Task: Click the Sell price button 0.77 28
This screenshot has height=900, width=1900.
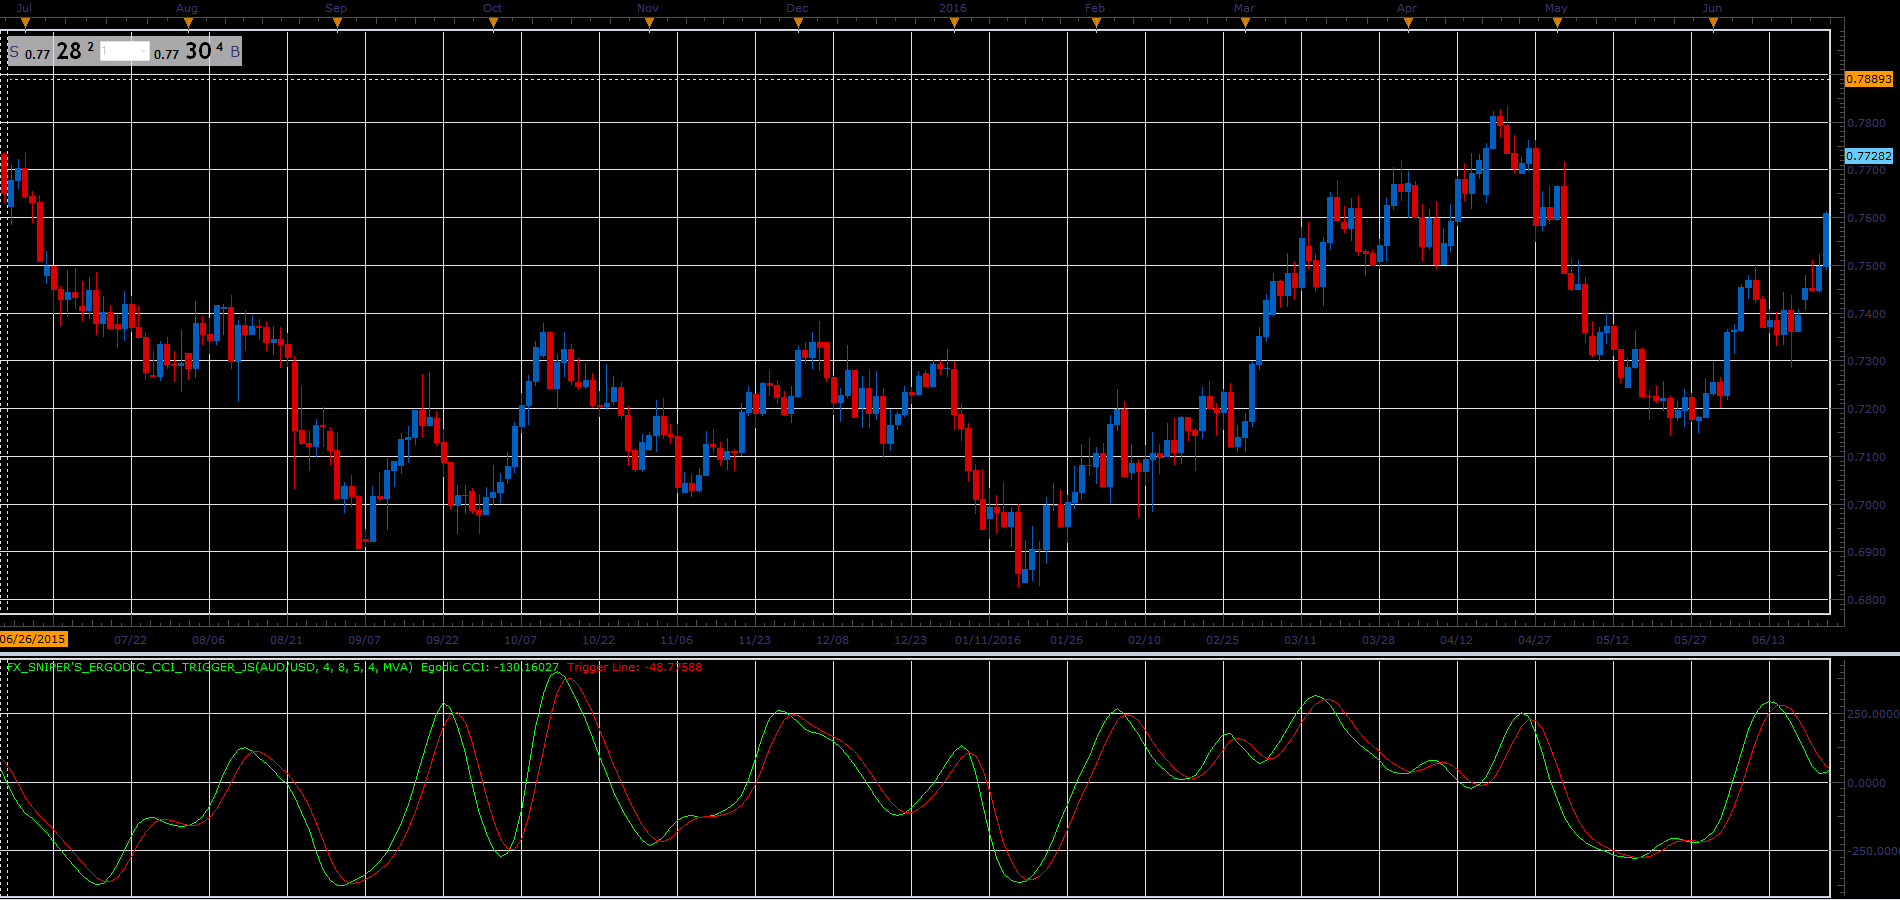Action: (53, 51)
